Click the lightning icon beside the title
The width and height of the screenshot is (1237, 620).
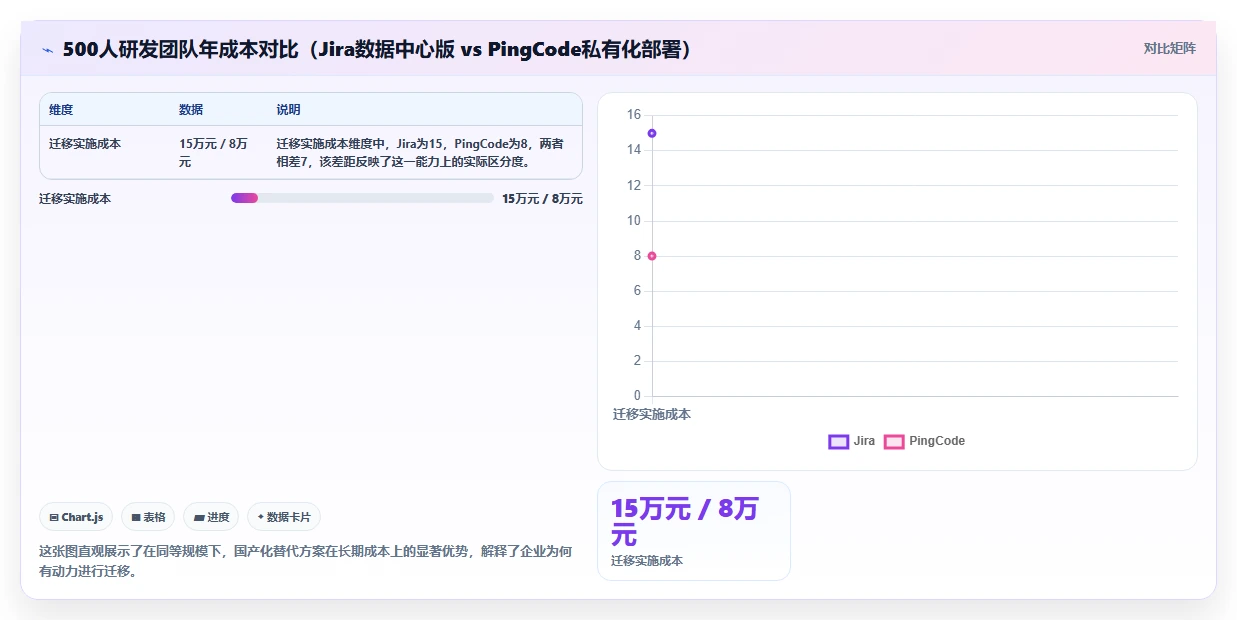(48, 50)
